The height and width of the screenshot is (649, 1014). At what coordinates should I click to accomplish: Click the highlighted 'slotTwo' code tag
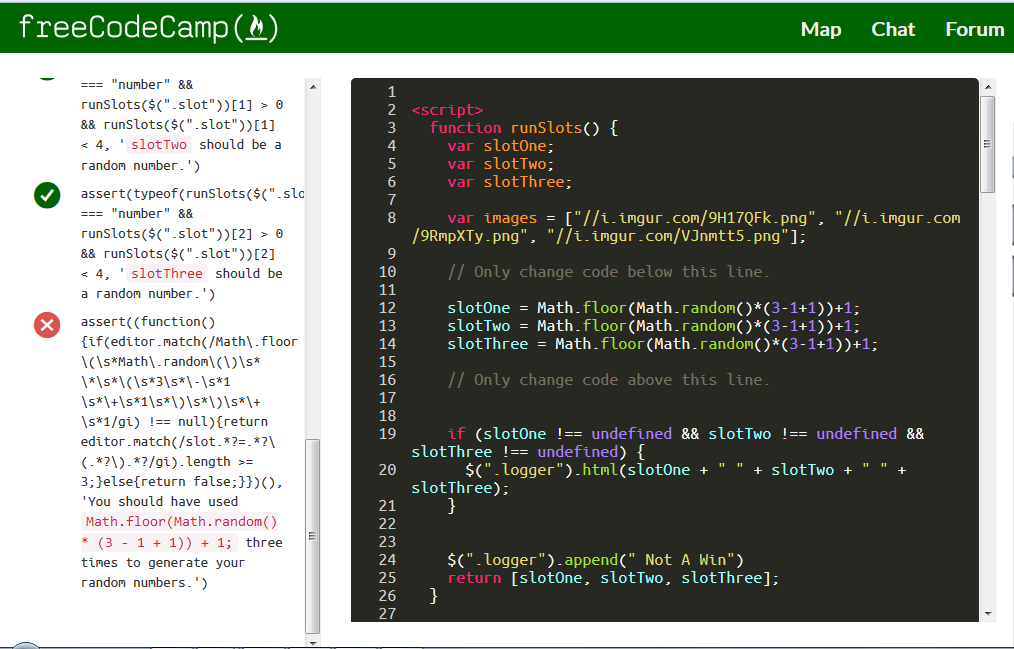[159, 145]
